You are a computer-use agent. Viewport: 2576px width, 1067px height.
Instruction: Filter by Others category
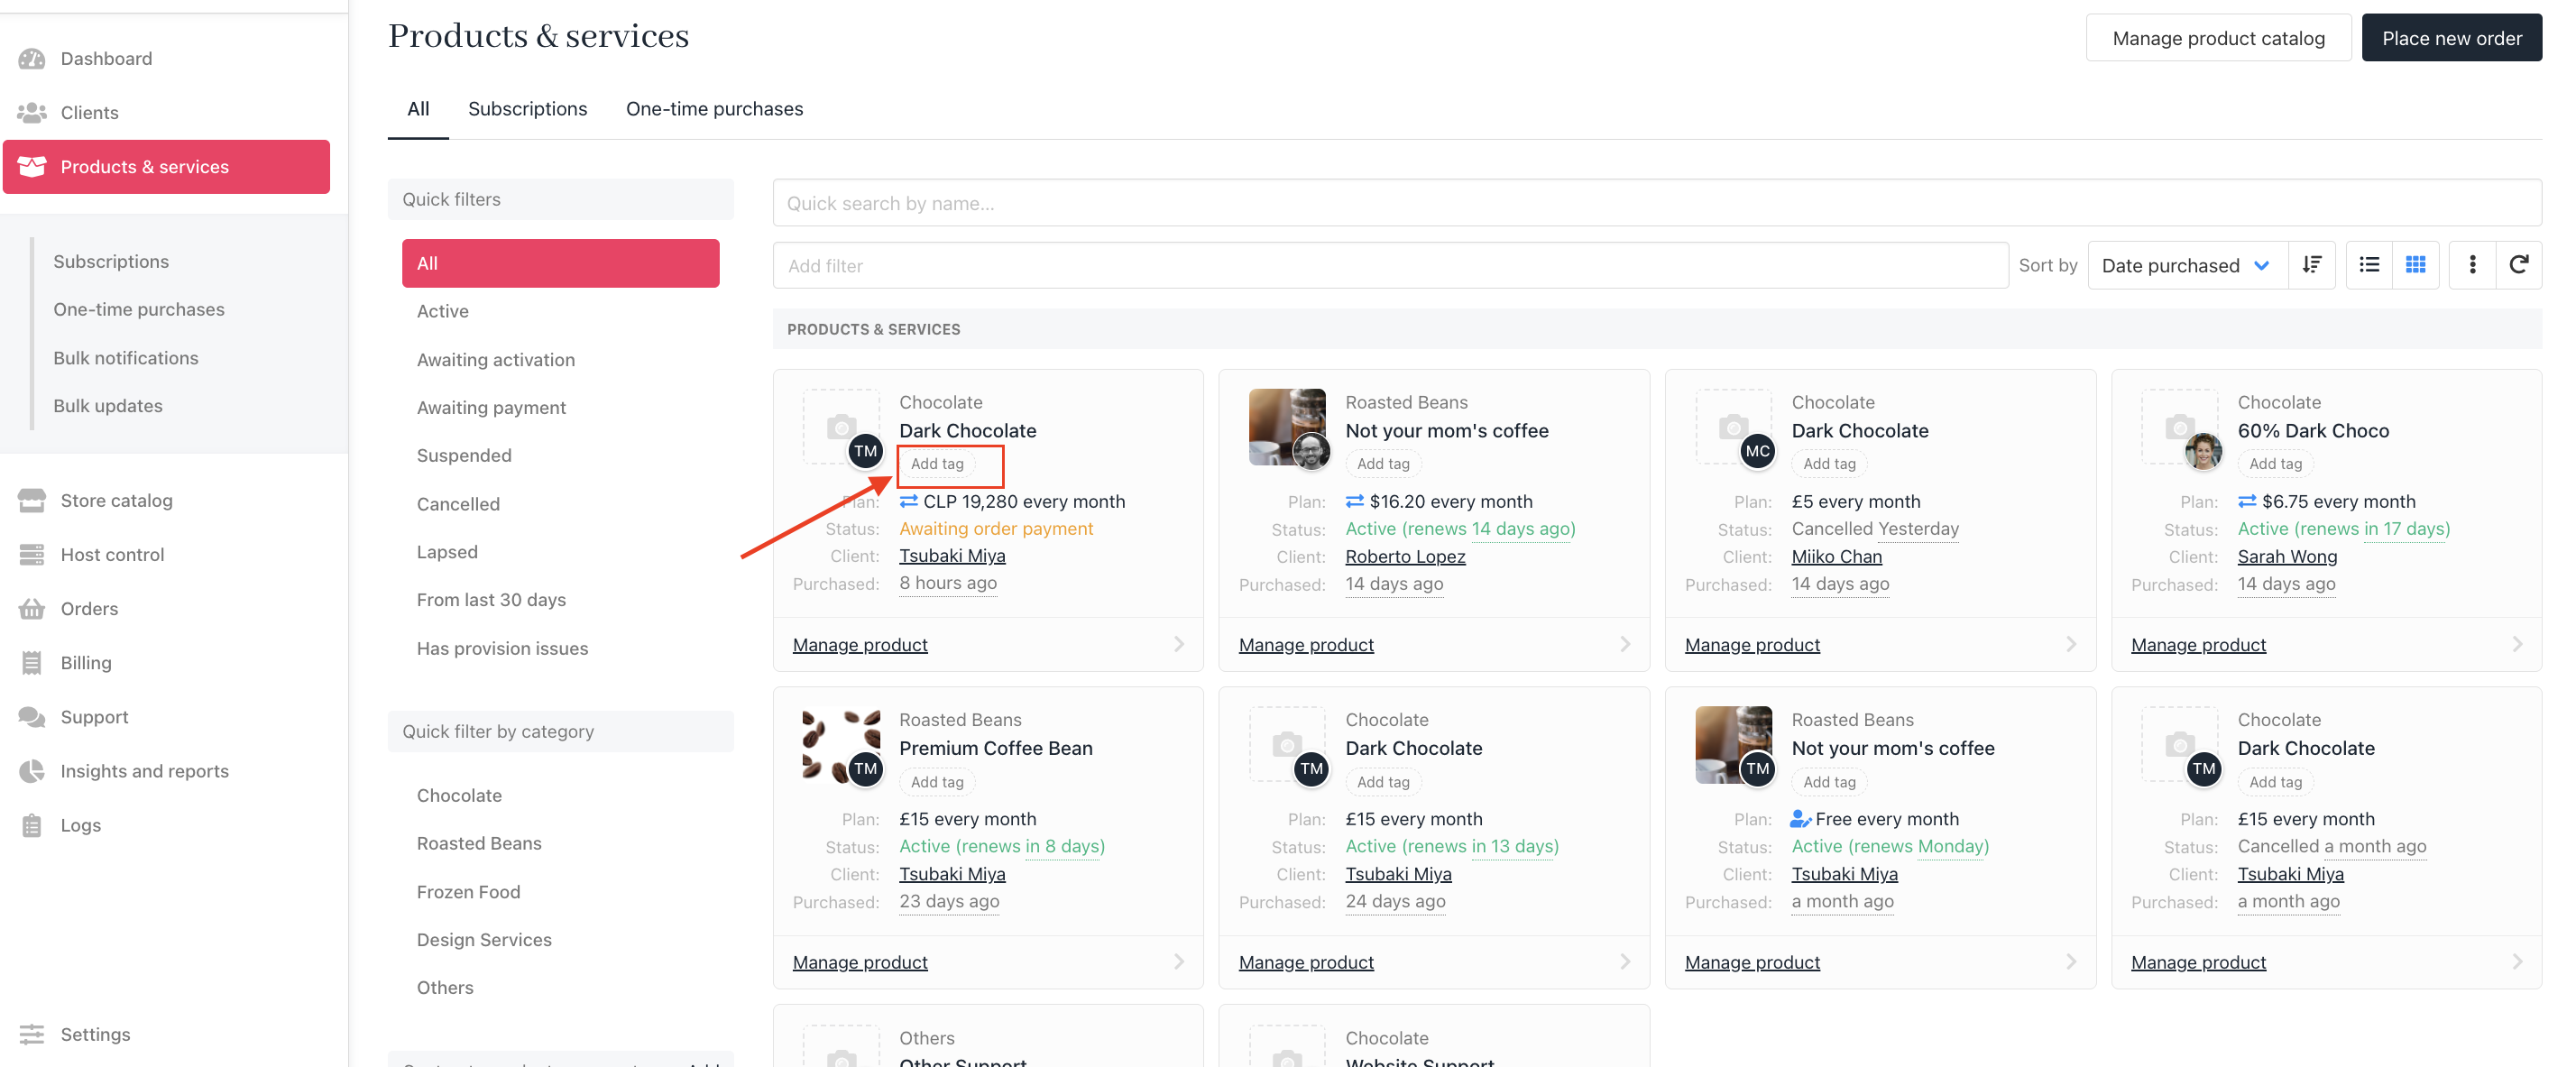pyautogui.click(x=445, y=987)
